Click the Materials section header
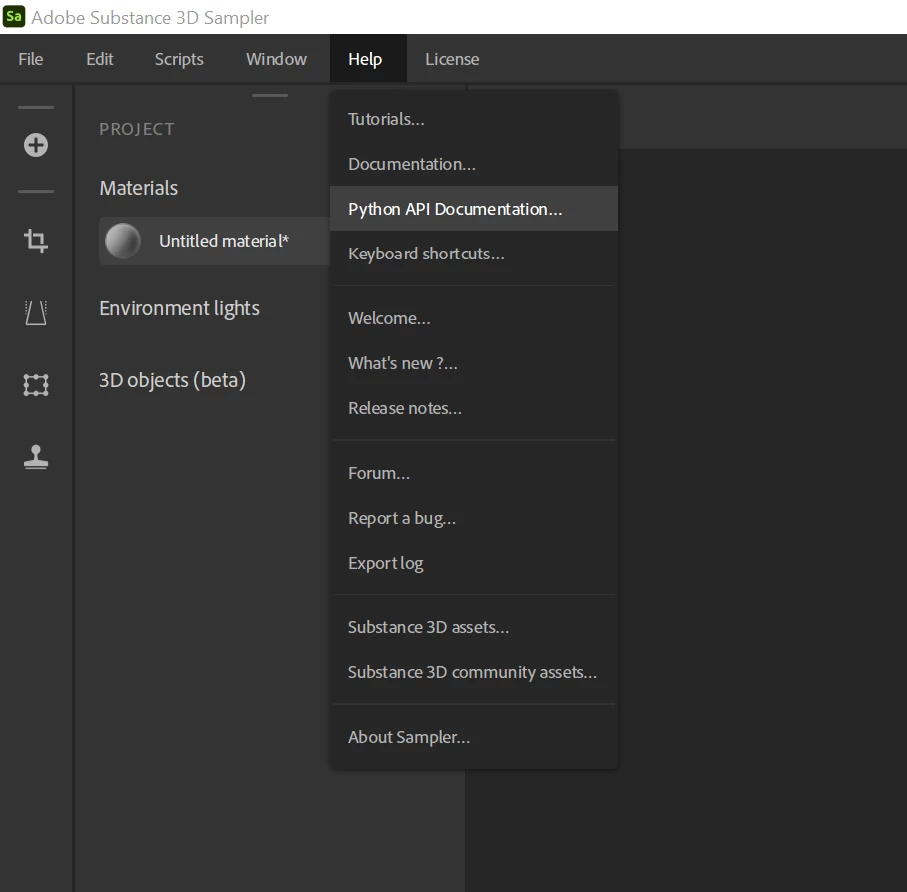 point(139,188)
